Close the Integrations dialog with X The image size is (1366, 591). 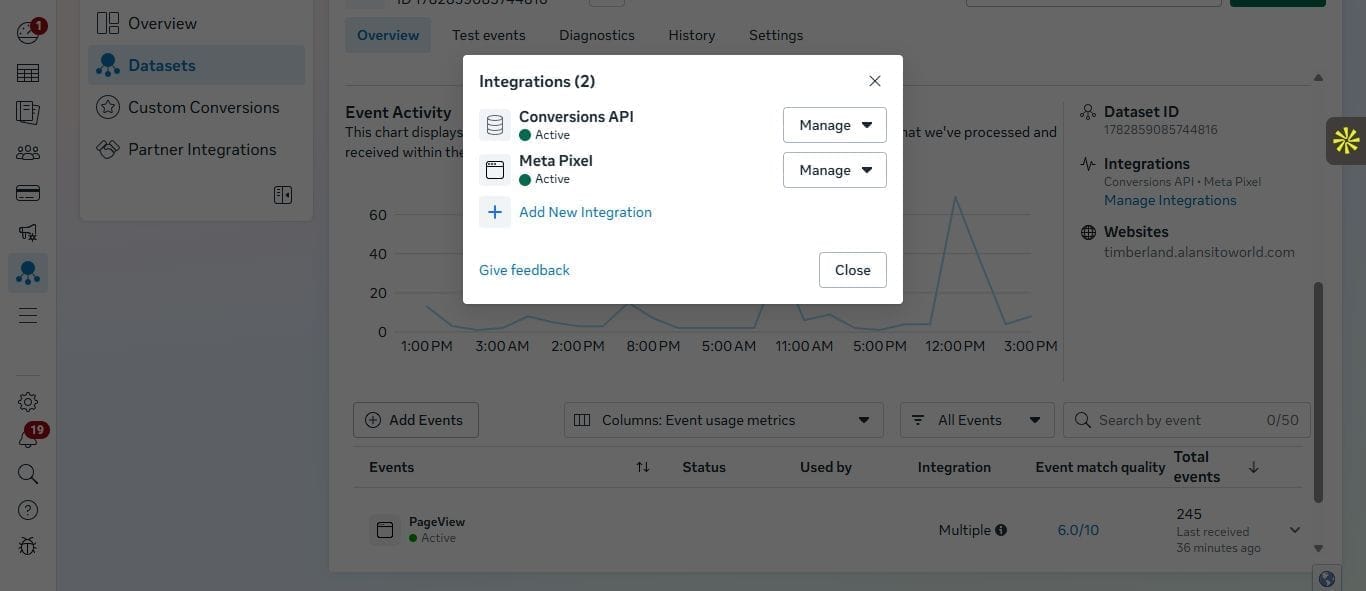[x=875, y=81]
